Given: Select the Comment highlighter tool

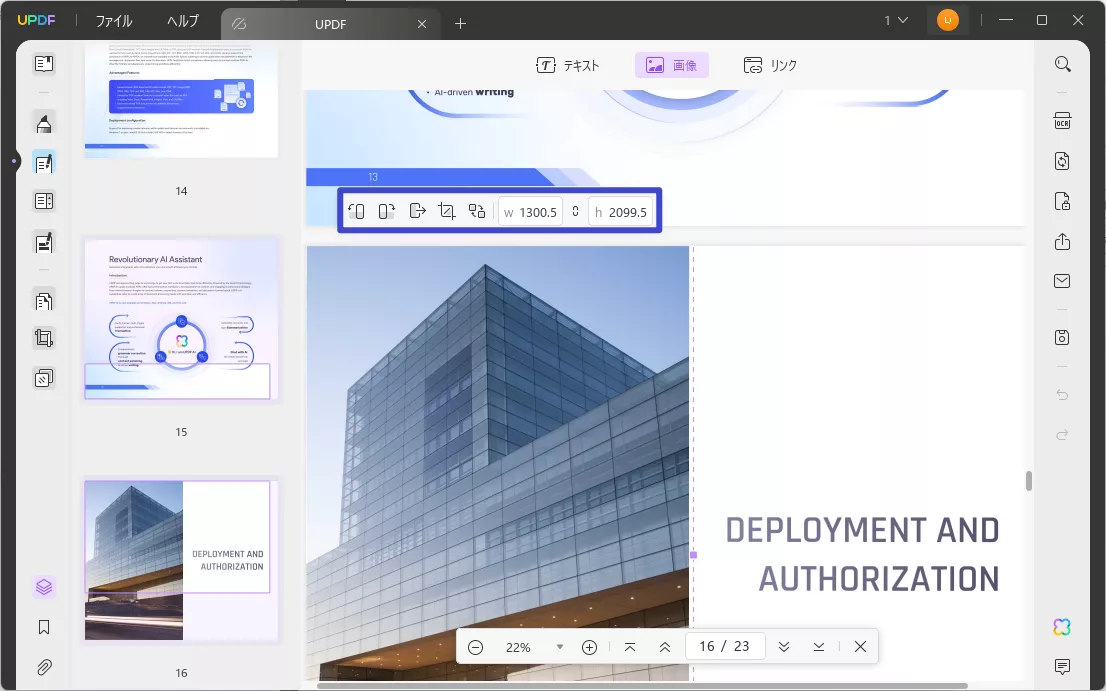Looking at the screenshot, I should point(44,123).
